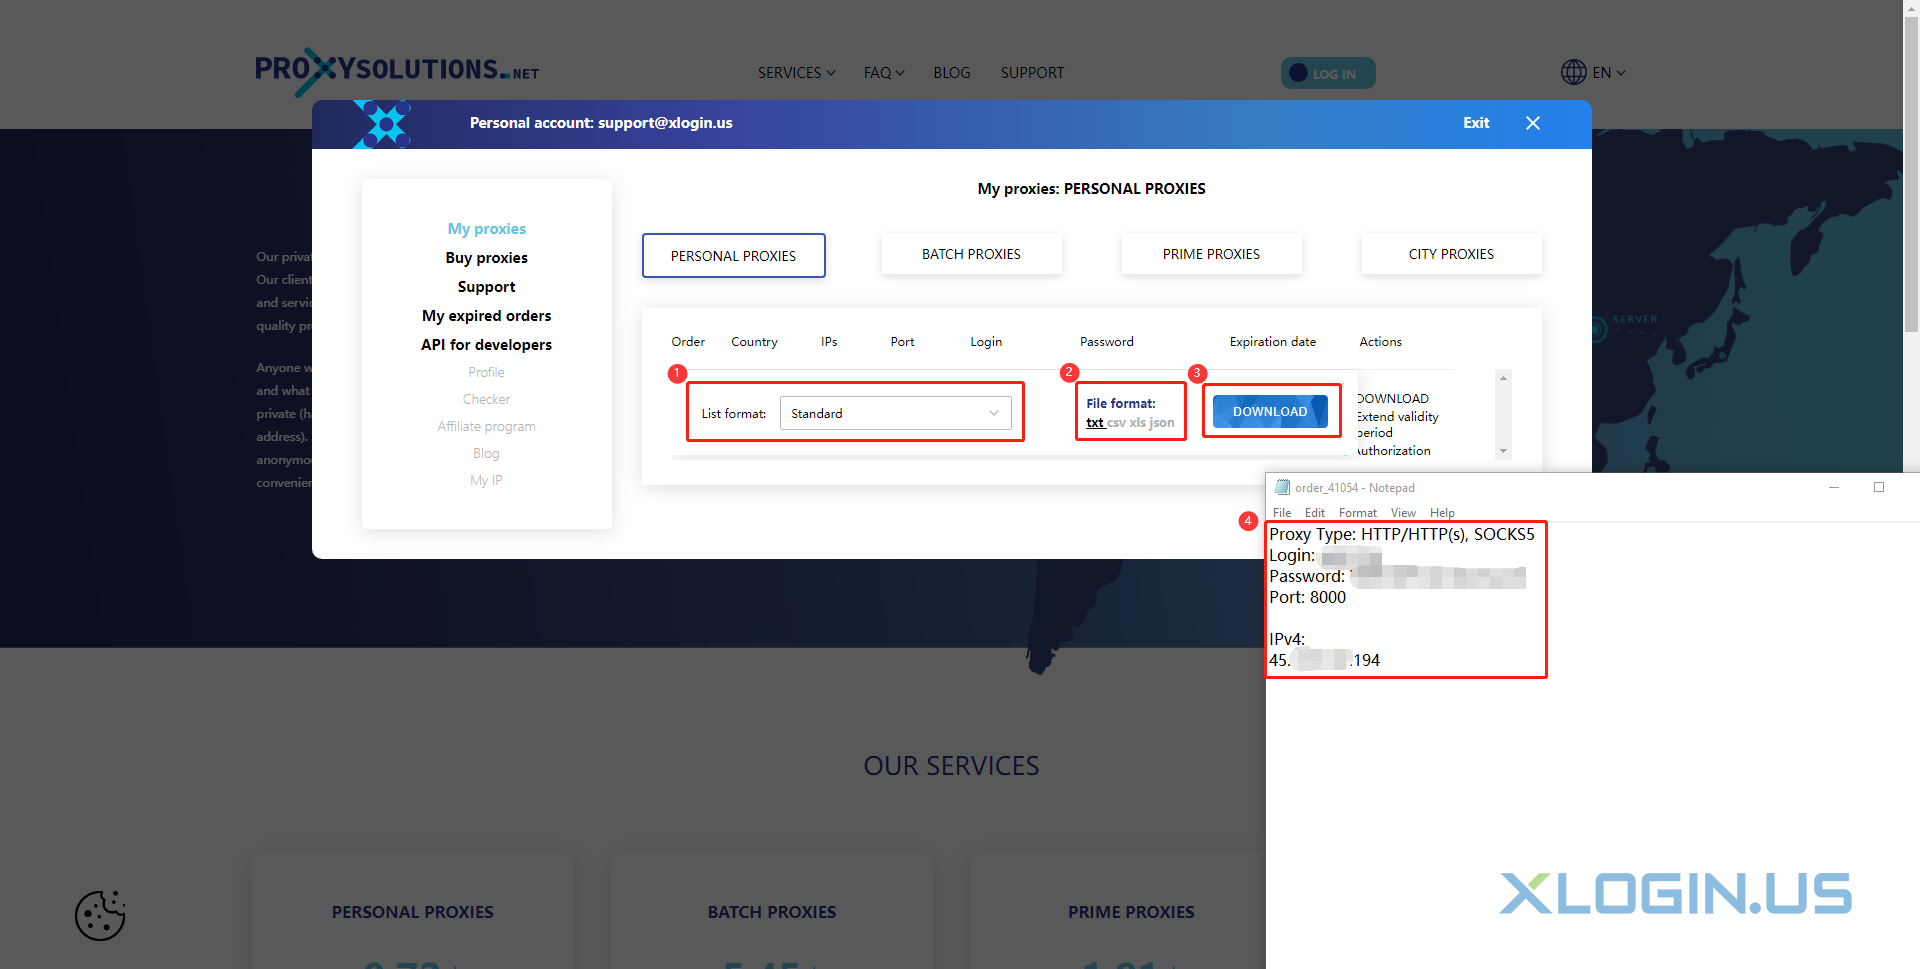Click the ProxySolutions.net logo

click(397, 71)
